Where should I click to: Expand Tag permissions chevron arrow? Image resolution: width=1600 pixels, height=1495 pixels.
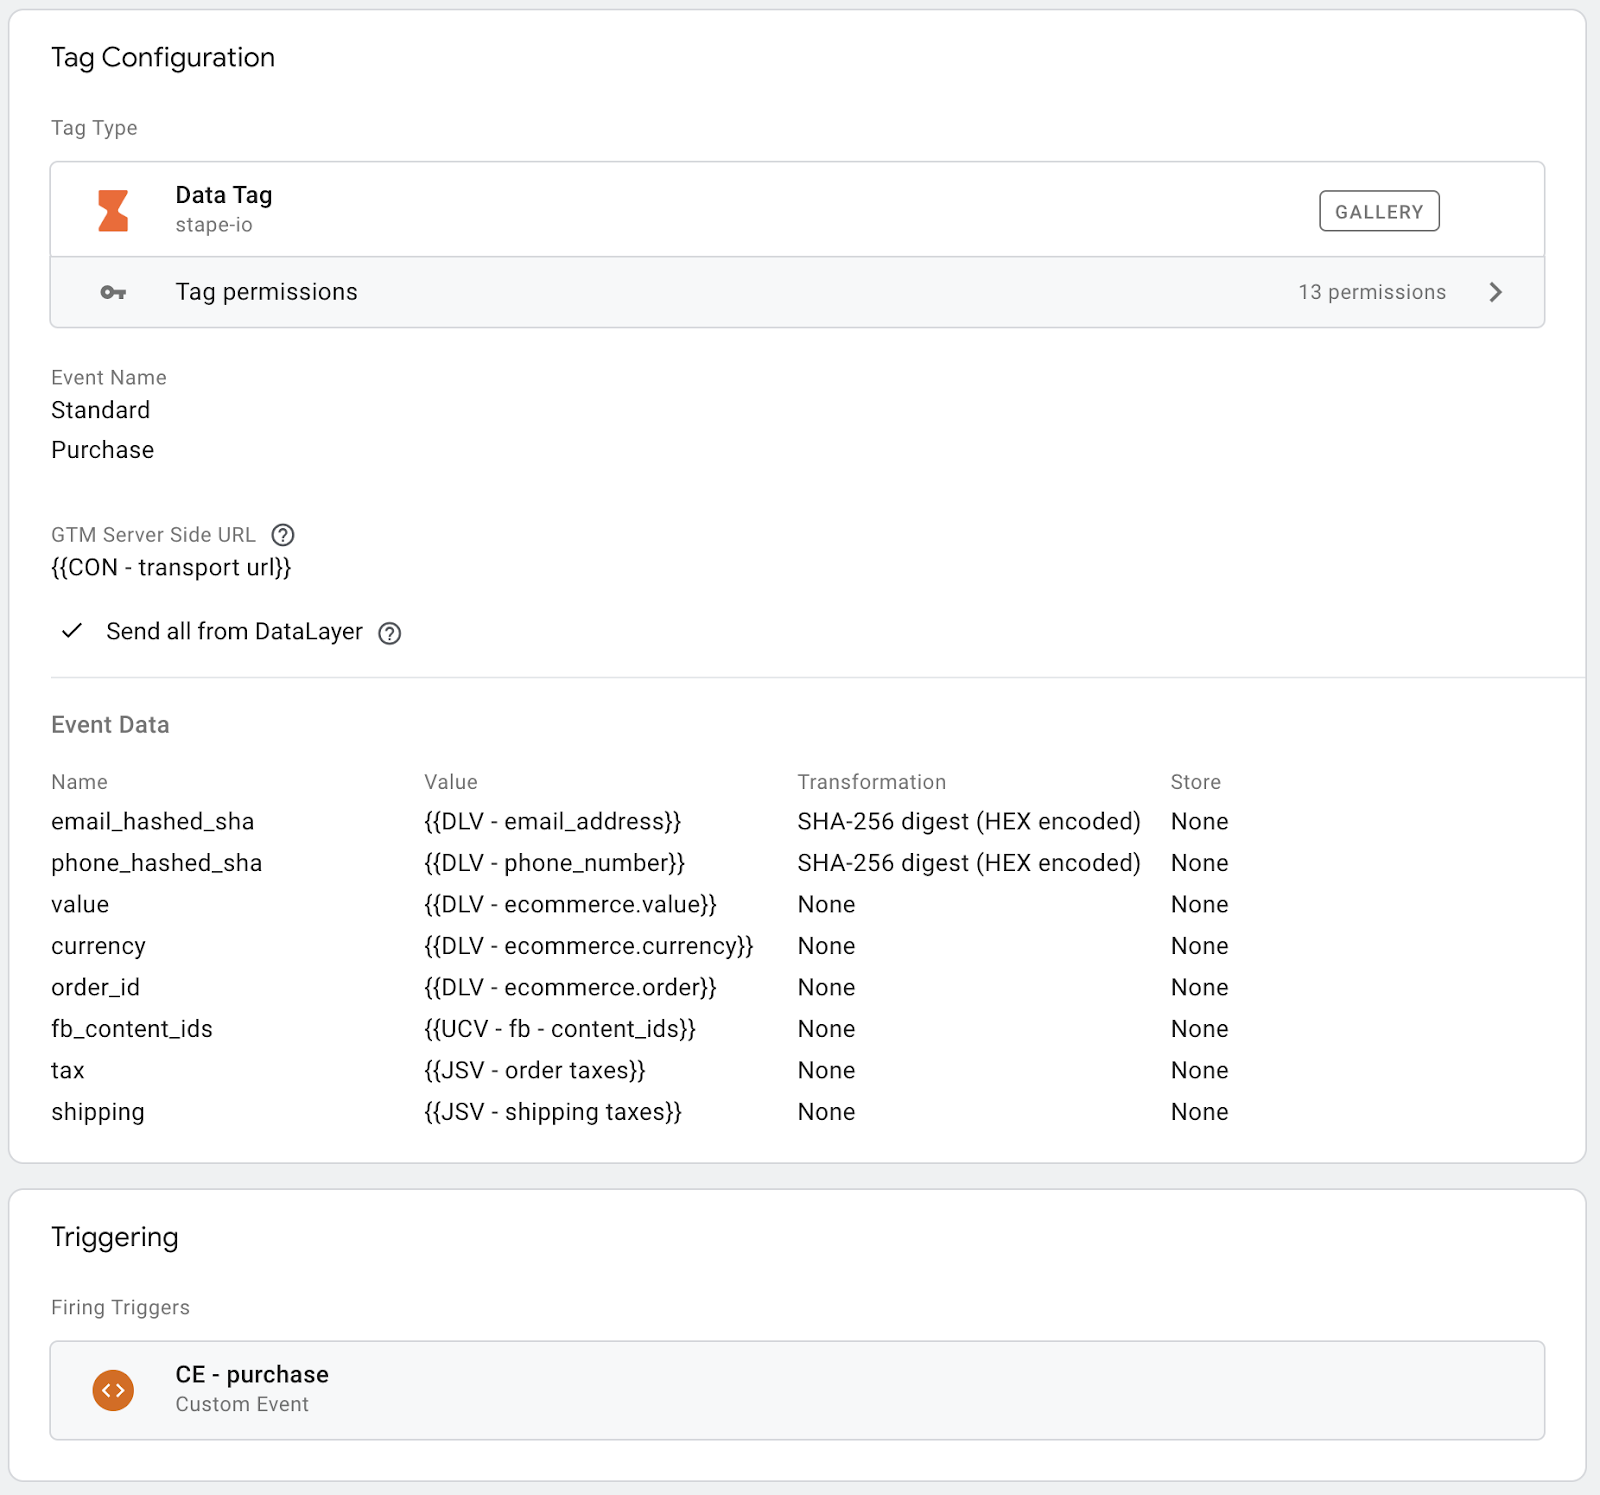click(1496, 292)
